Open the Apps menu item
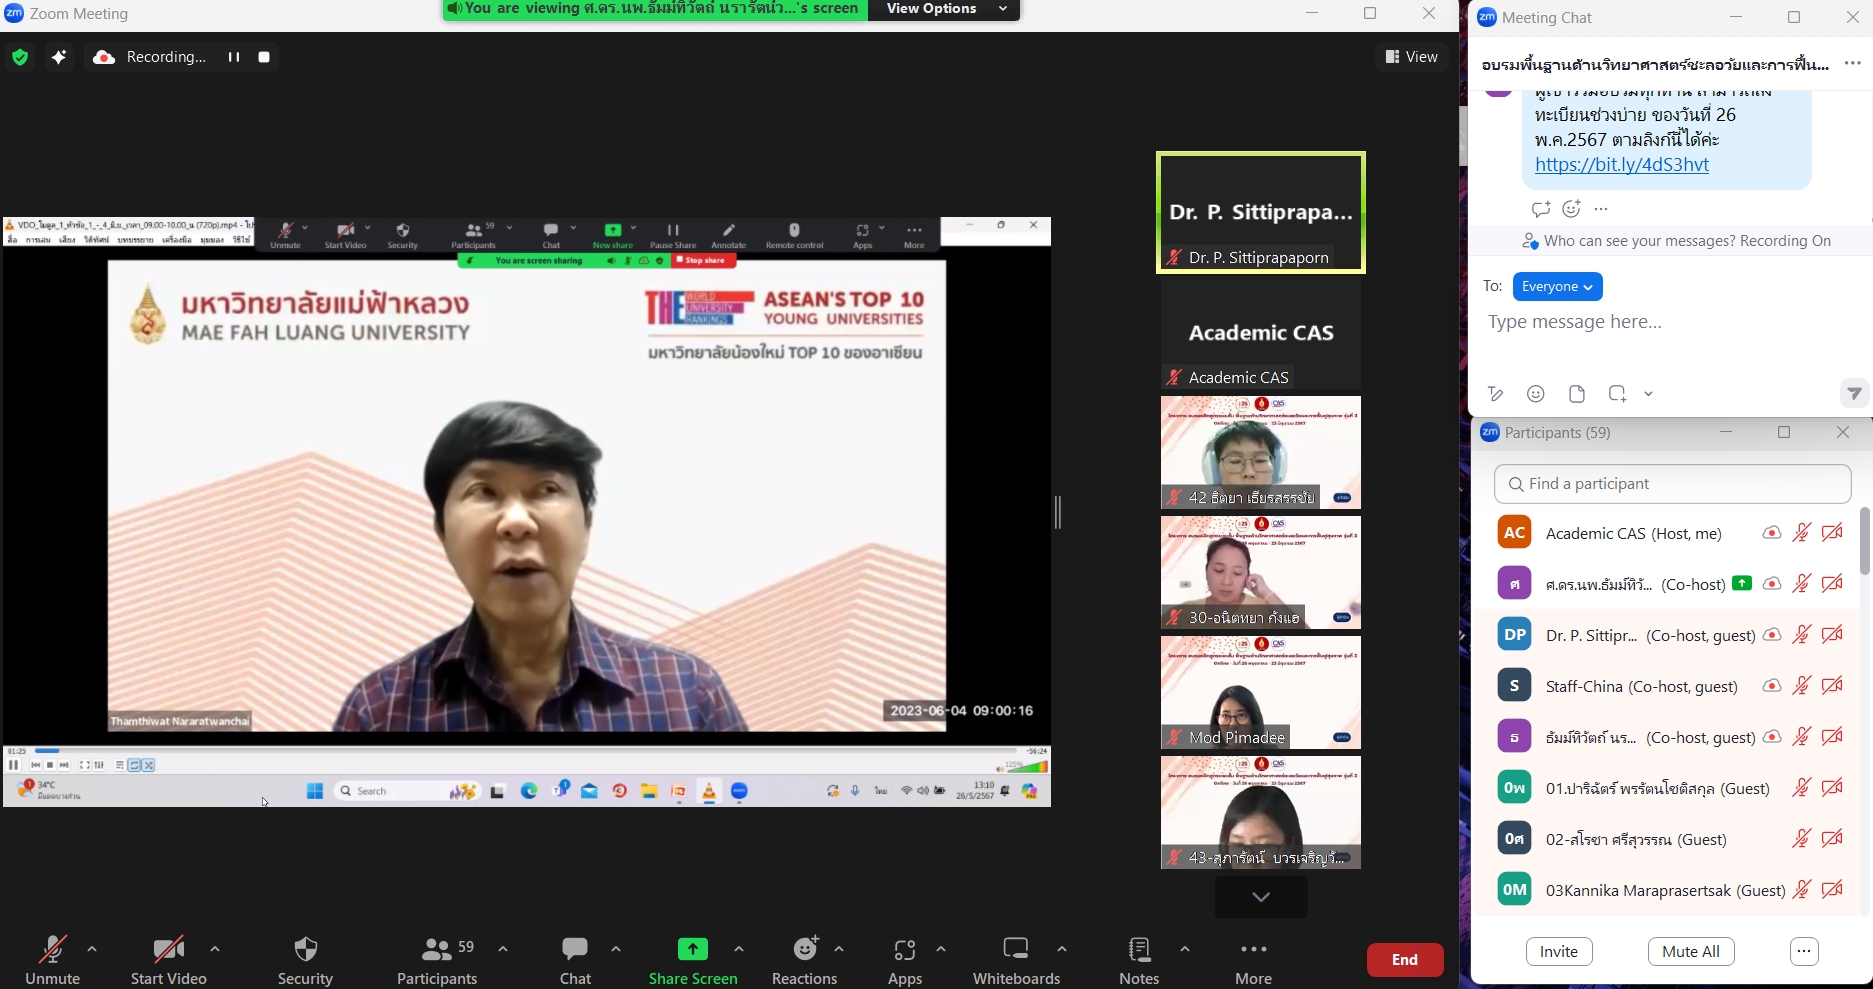 tap(904, 949)
